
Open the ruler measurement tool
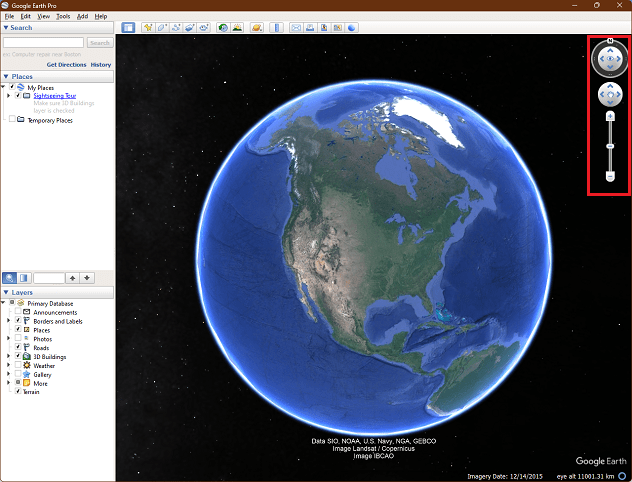(x=276, y=27)
